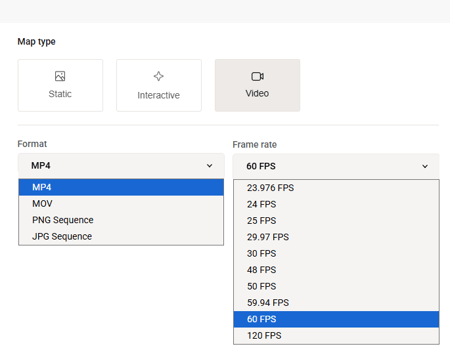The image size is (450, 361).
Task: Click the Format dropdown chevron arrow
Action: [x=209, y=166]
